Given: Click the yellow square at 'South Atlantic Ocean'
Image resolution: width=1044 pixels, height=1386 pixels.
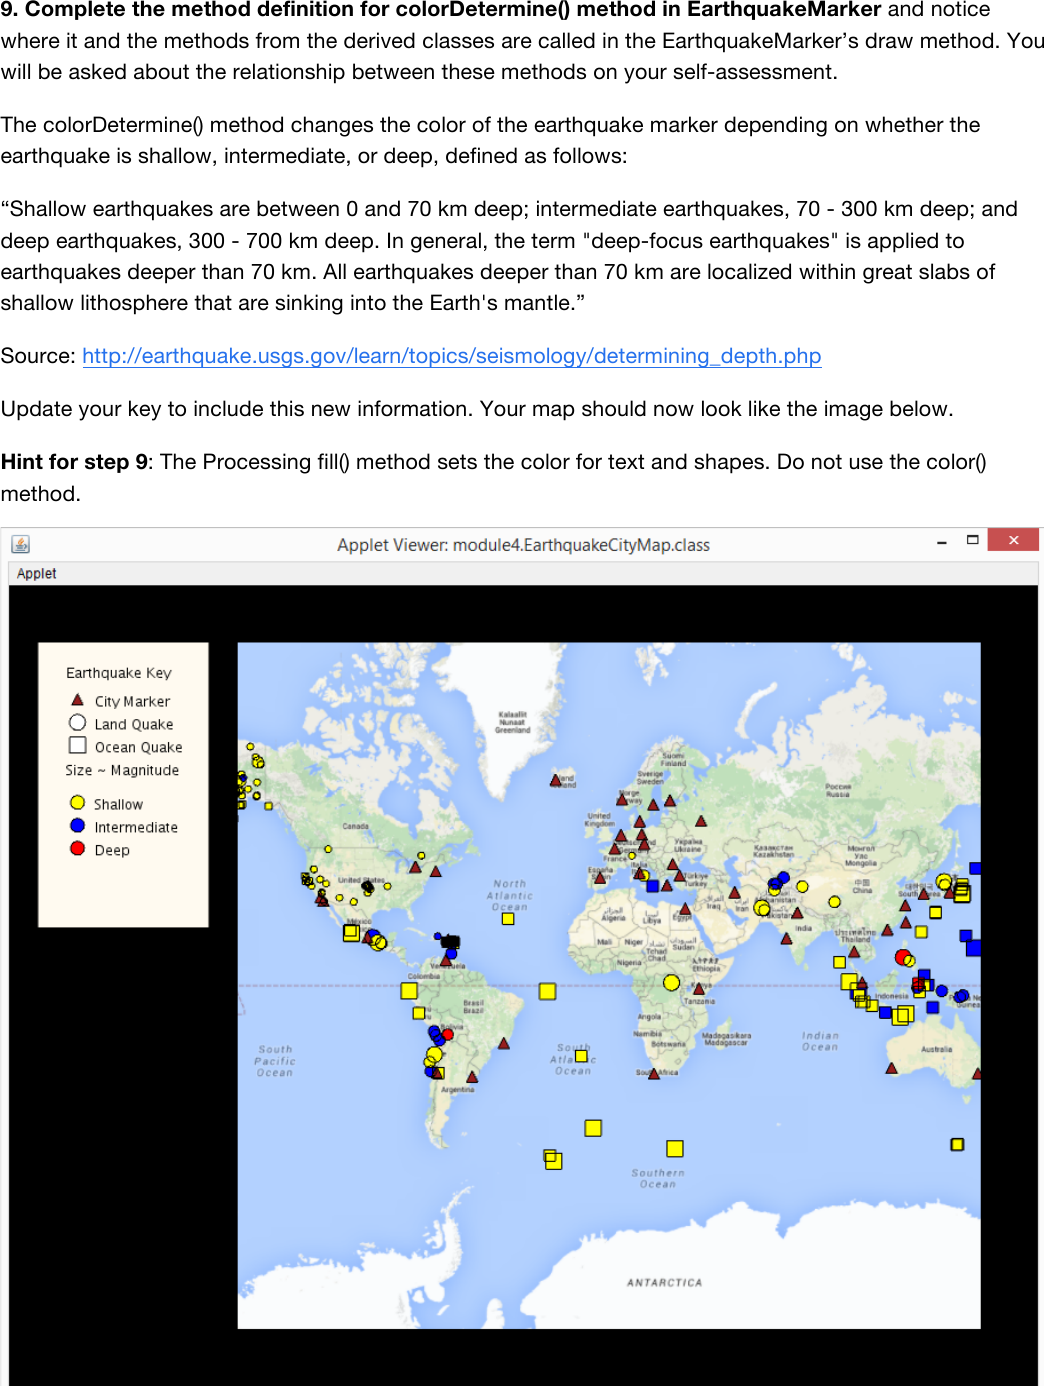Looking at the screenshot, I should click(581, 1056).
